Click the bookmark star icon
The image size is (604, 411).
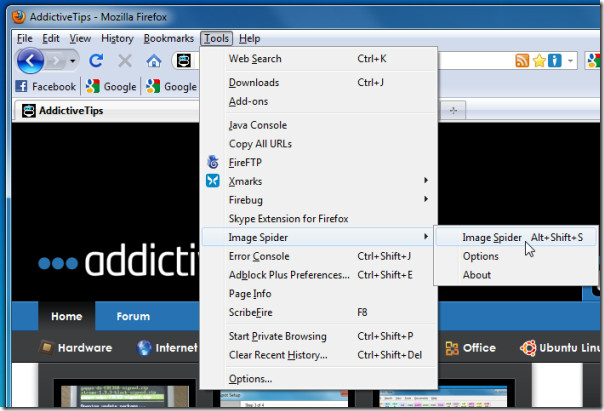pos(539,60)
